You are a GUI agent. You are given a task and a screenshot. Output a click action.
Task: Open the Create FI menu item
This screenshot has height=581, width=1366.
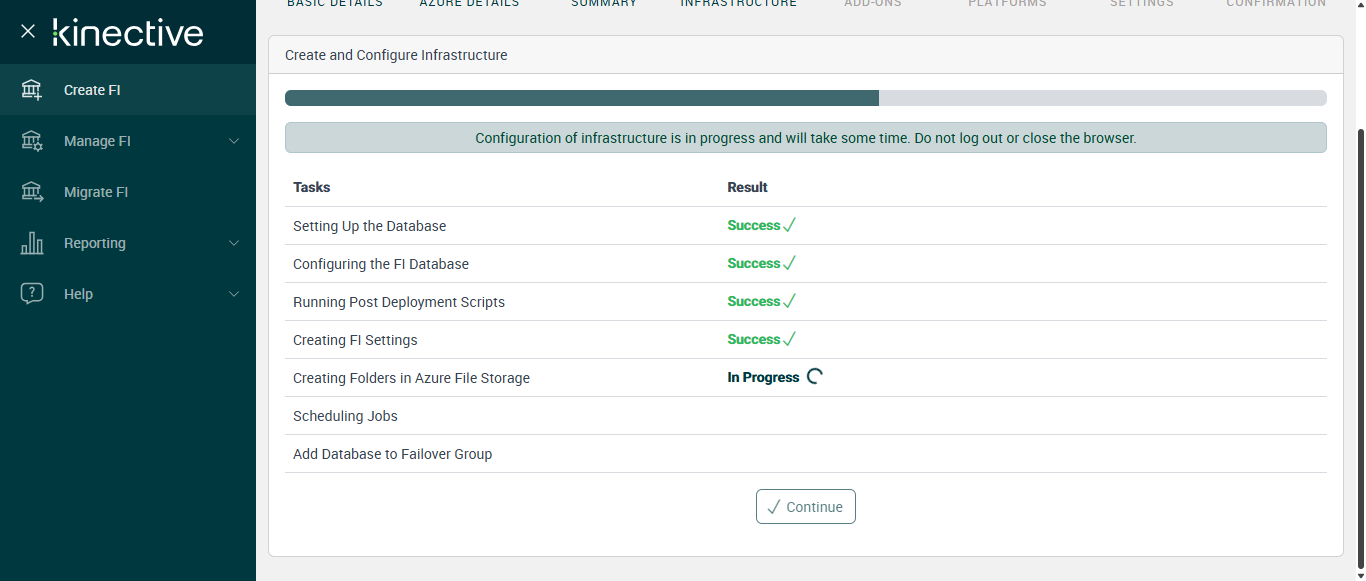(92, 90)
